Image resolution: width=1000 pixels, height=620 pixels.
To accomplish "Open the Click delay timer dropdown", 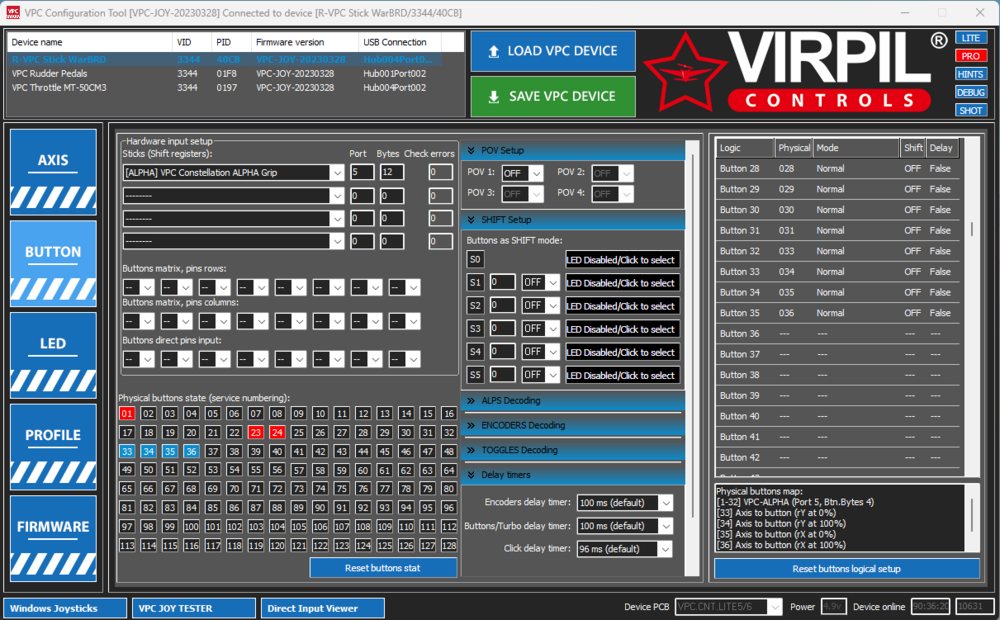I will coord(624,549).
